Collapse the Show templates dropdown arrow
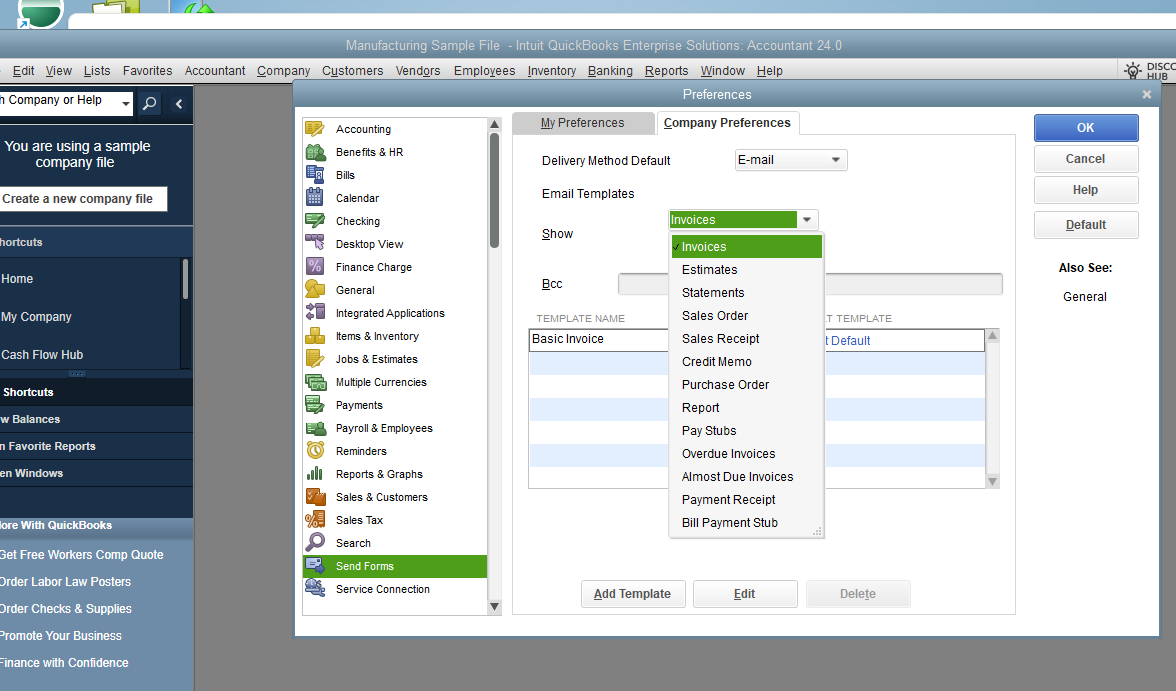Screen dimensions: 1176x691 [807, 220]
